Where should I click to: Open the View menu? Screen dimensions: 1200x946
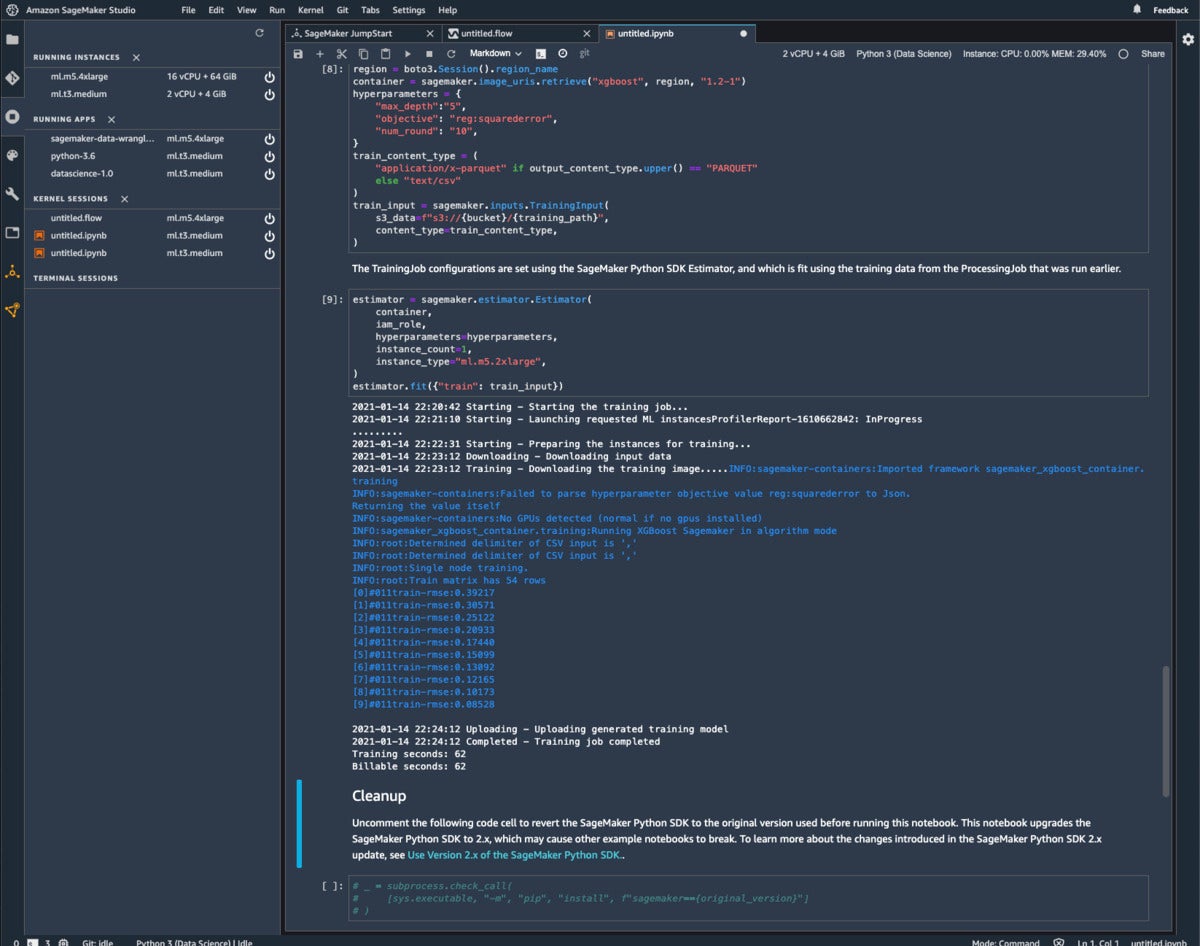246,10
